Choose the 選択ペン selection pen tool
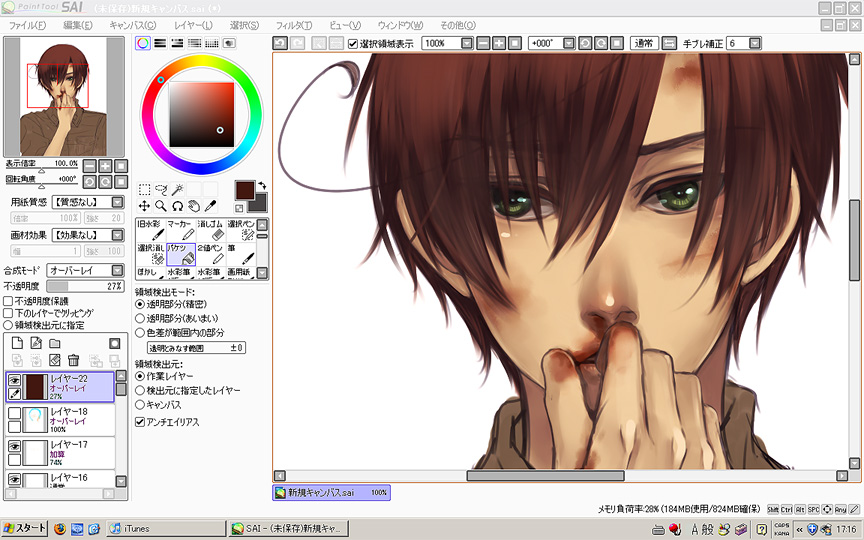 (241, 230)
